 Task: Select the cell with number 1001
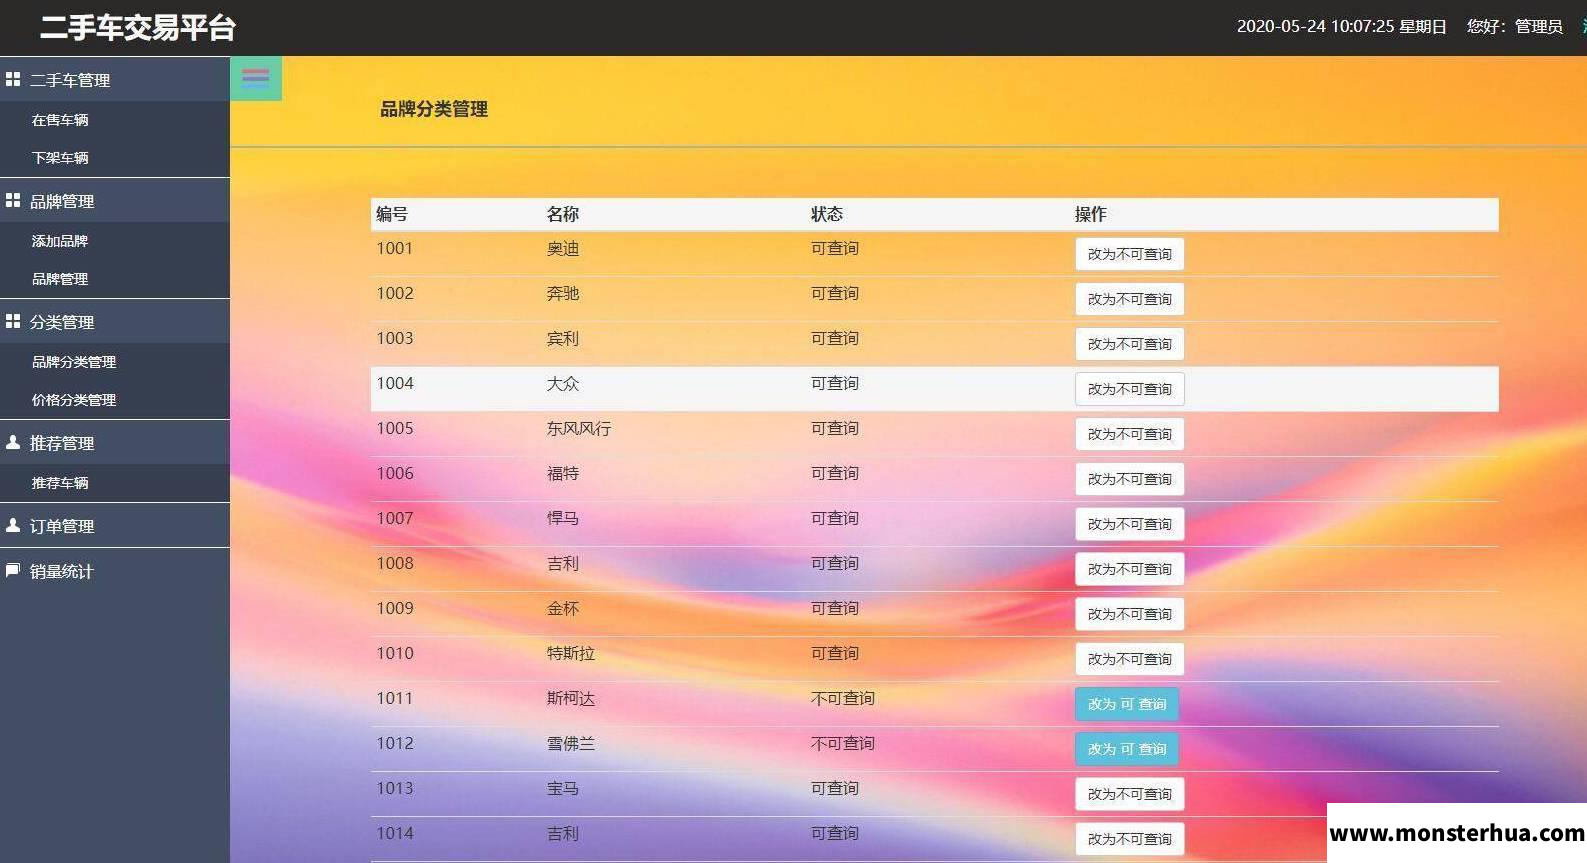395,248
